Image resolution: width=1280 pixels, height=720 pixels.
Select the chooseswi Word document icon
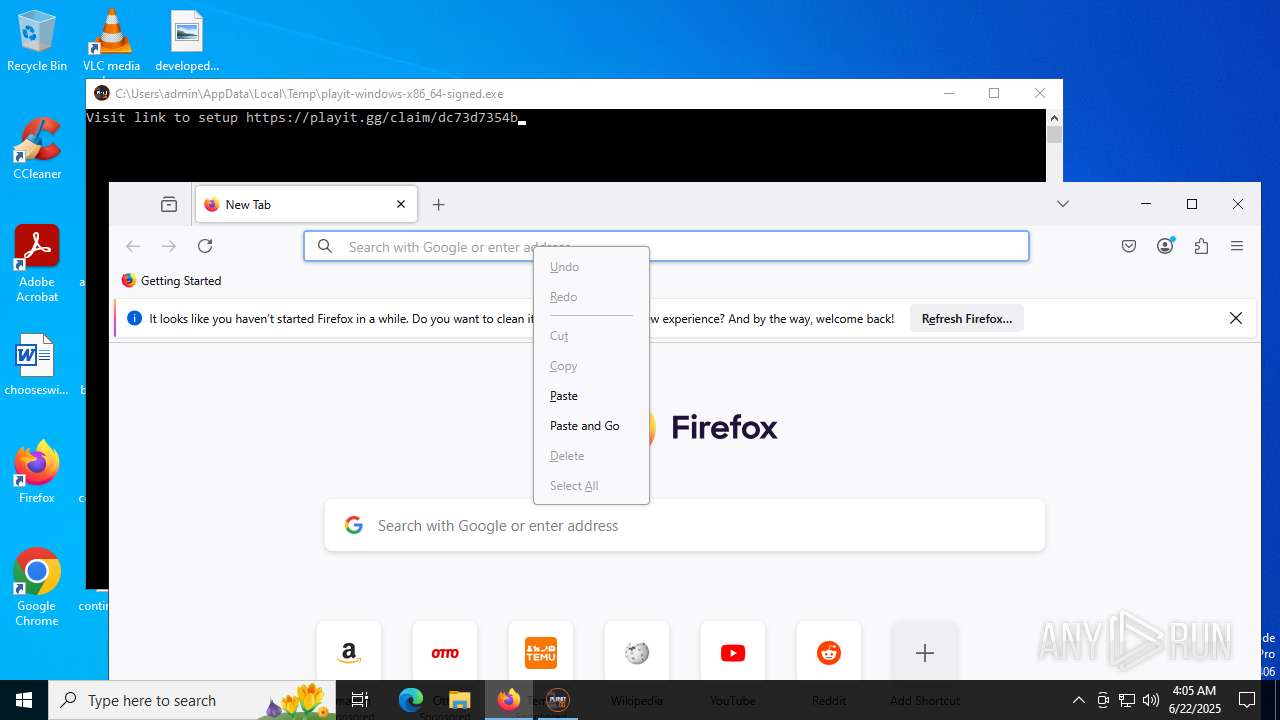click(36, 365)
